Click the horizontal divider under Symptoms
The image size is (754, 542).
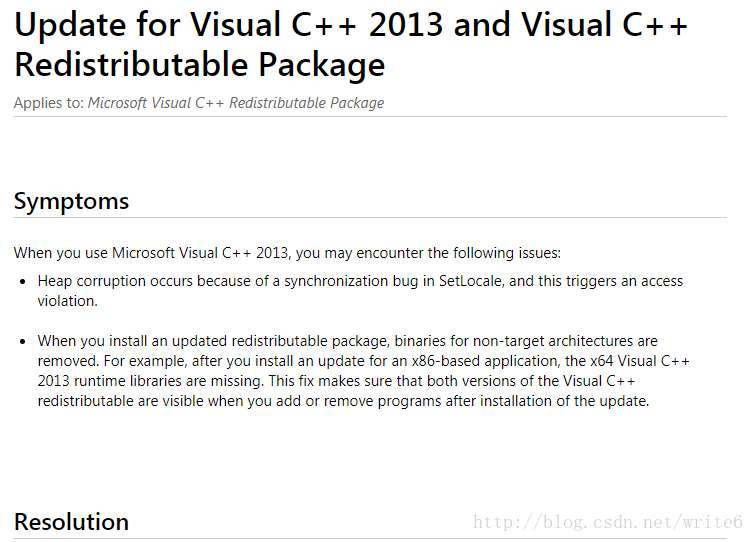click(x=370, y=218)
